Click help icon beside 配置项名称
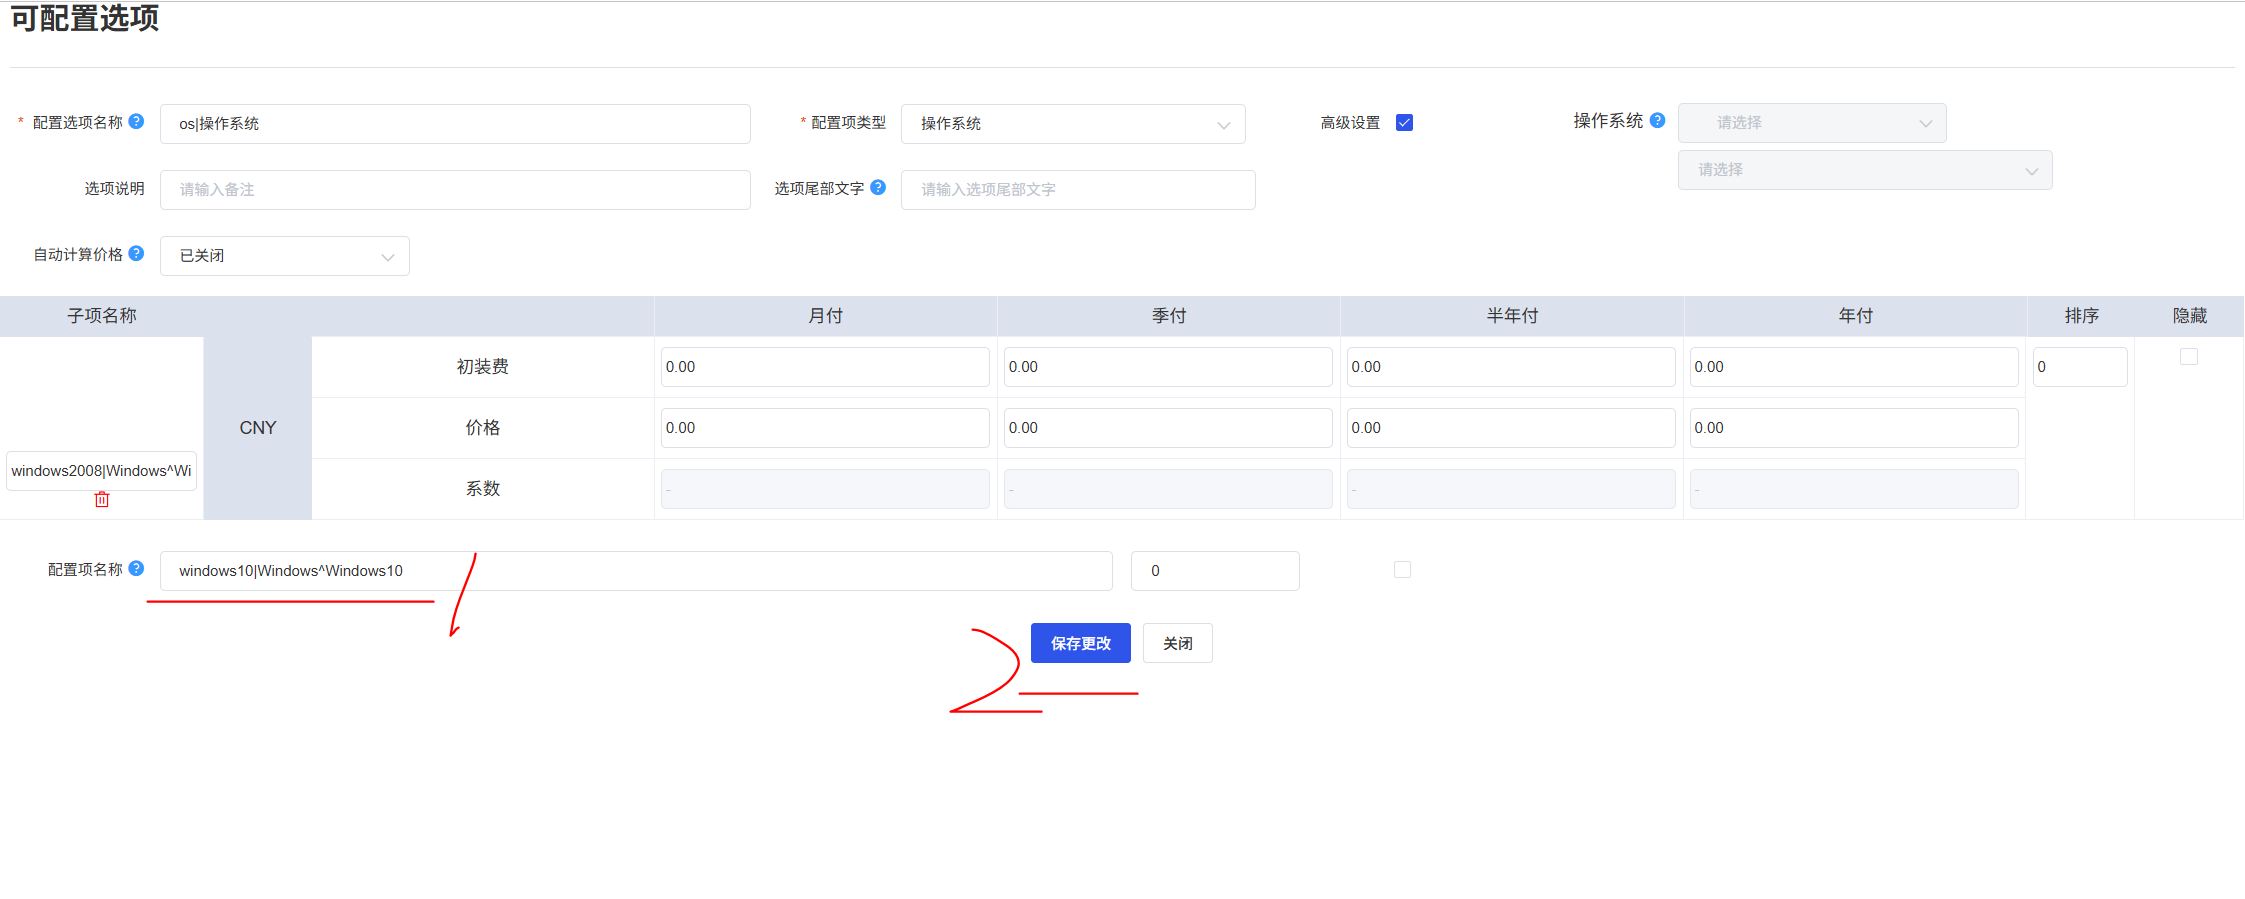 (x=137, y=568)
